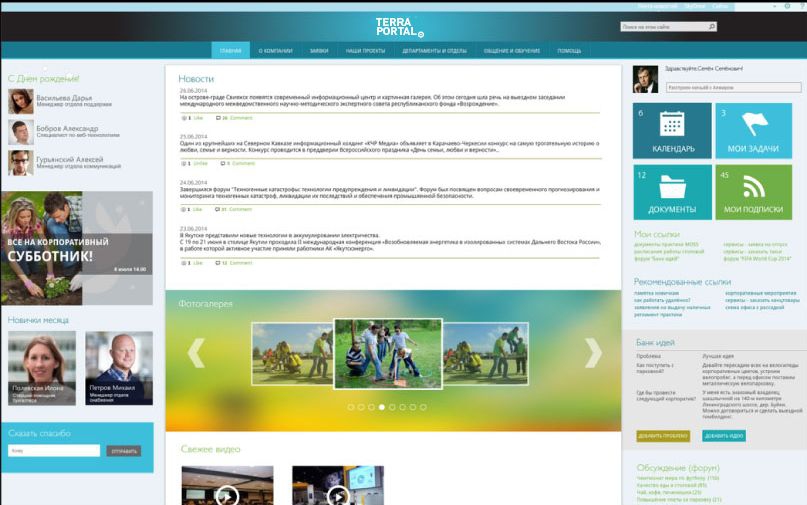This screenshot has height=505, width=807.
Task: Play the first video in Свежее видео
Action: point(227,492)
